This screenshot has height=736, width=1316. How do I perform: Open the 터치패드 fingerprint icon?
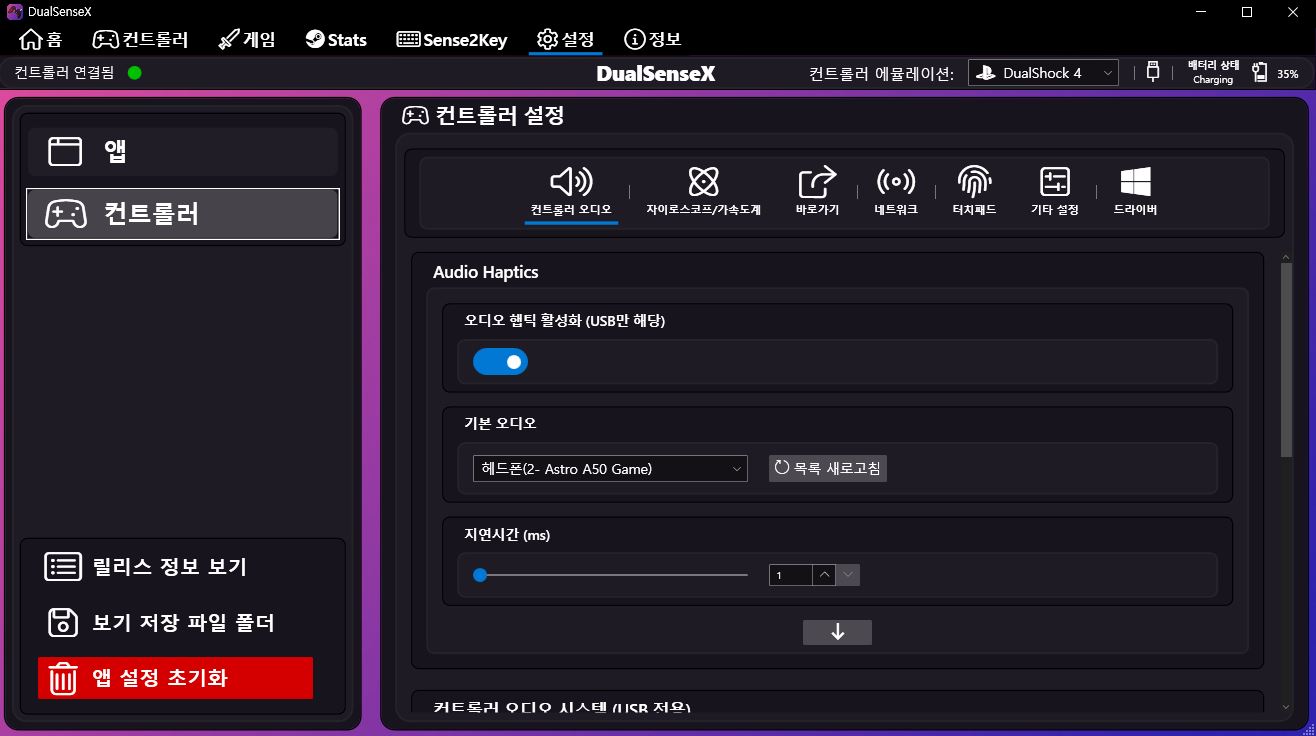[975, 182]
